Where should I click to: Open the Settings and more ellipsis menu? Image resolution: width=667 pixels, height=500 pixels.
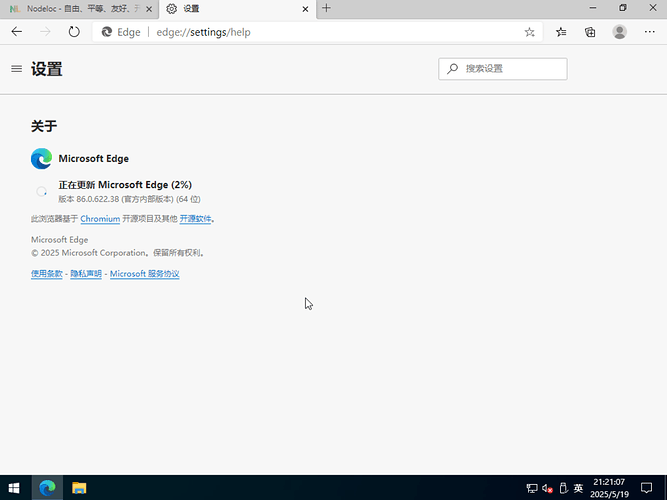point(650,32)
